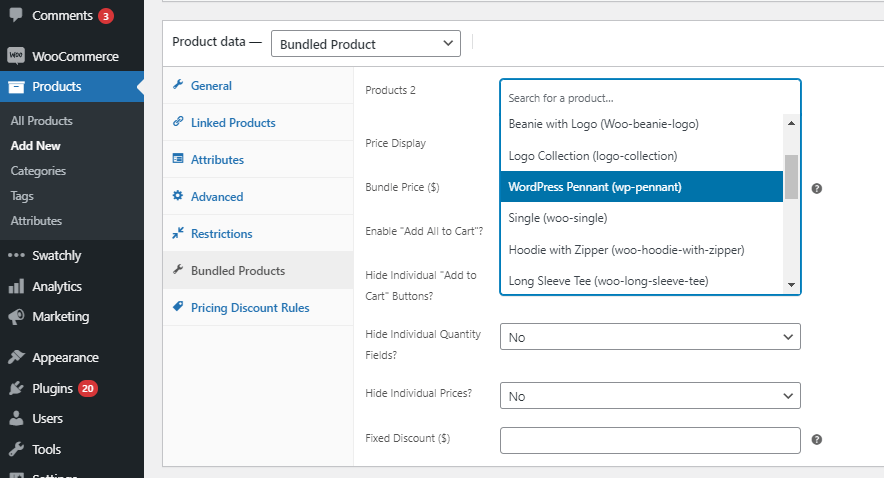Click the Analytics bar chart icon
The width and height of the screenshot is (884, 478).
[16, 286]
